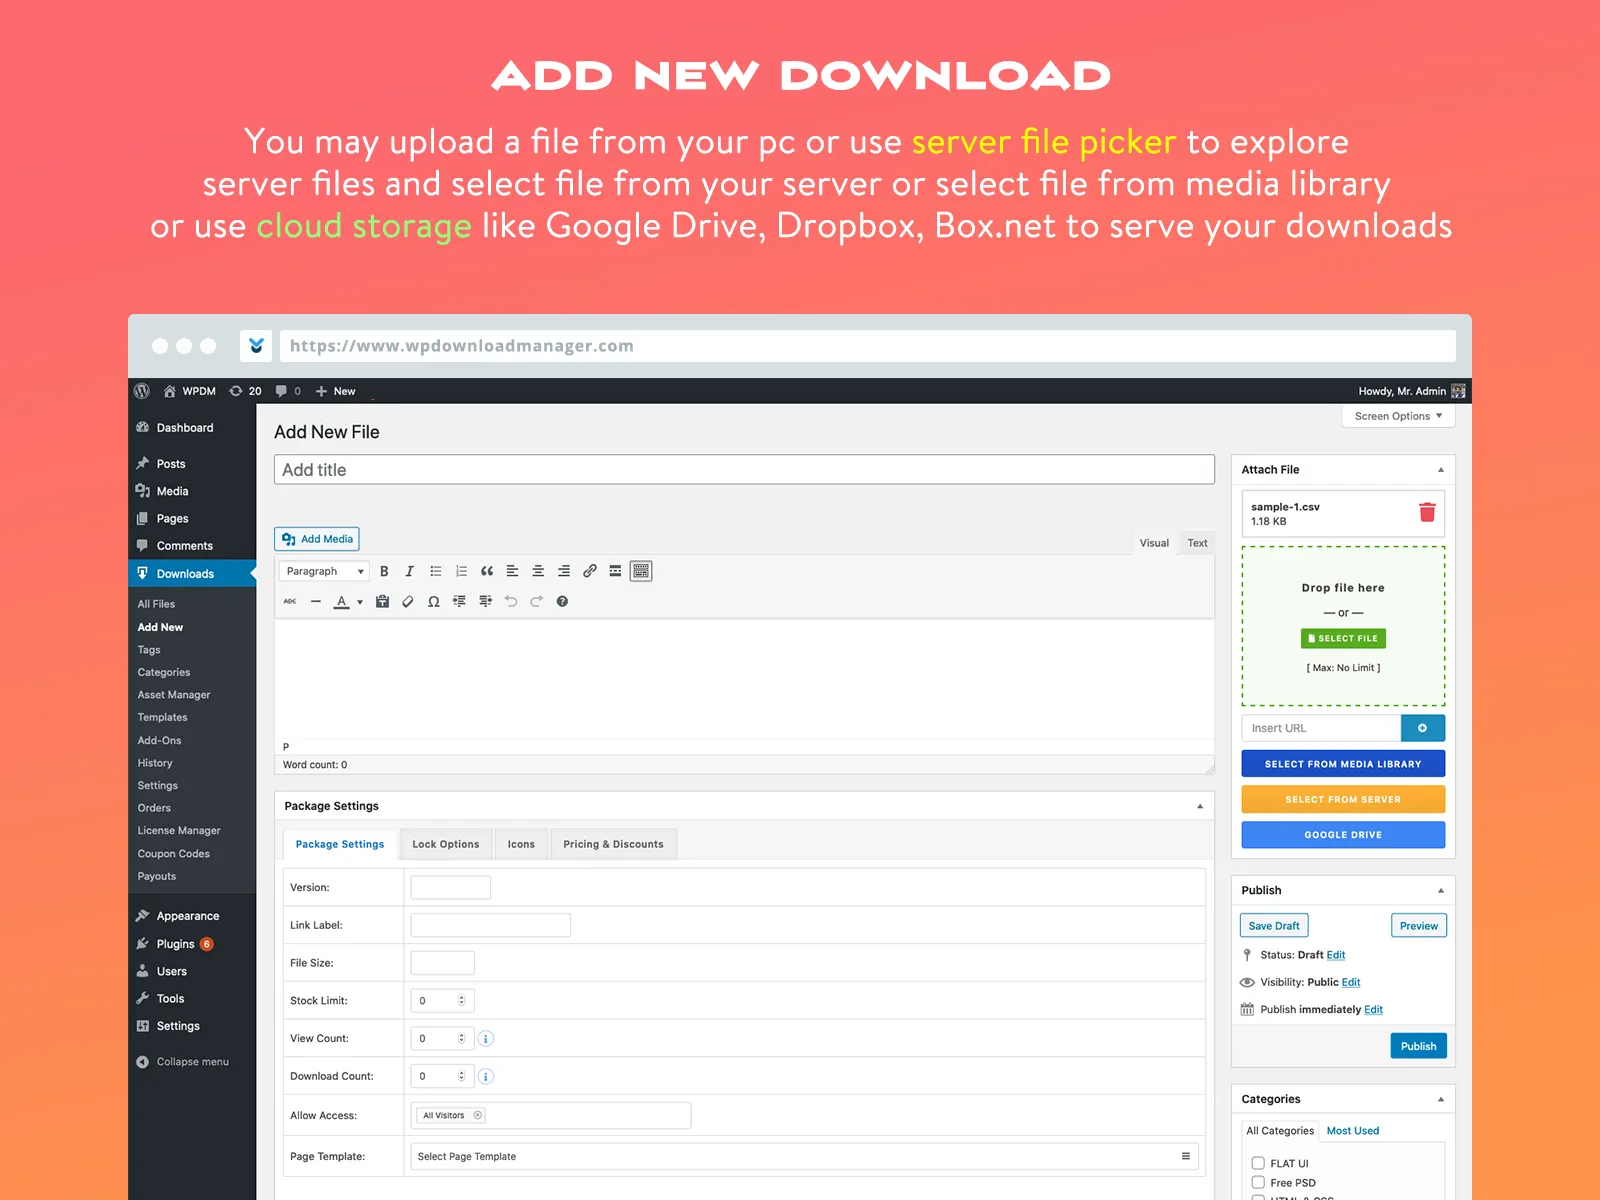This screenshot has height=1200, width=1600.
Task: Insert a special character with Omega icon
Action: [433, 601]
